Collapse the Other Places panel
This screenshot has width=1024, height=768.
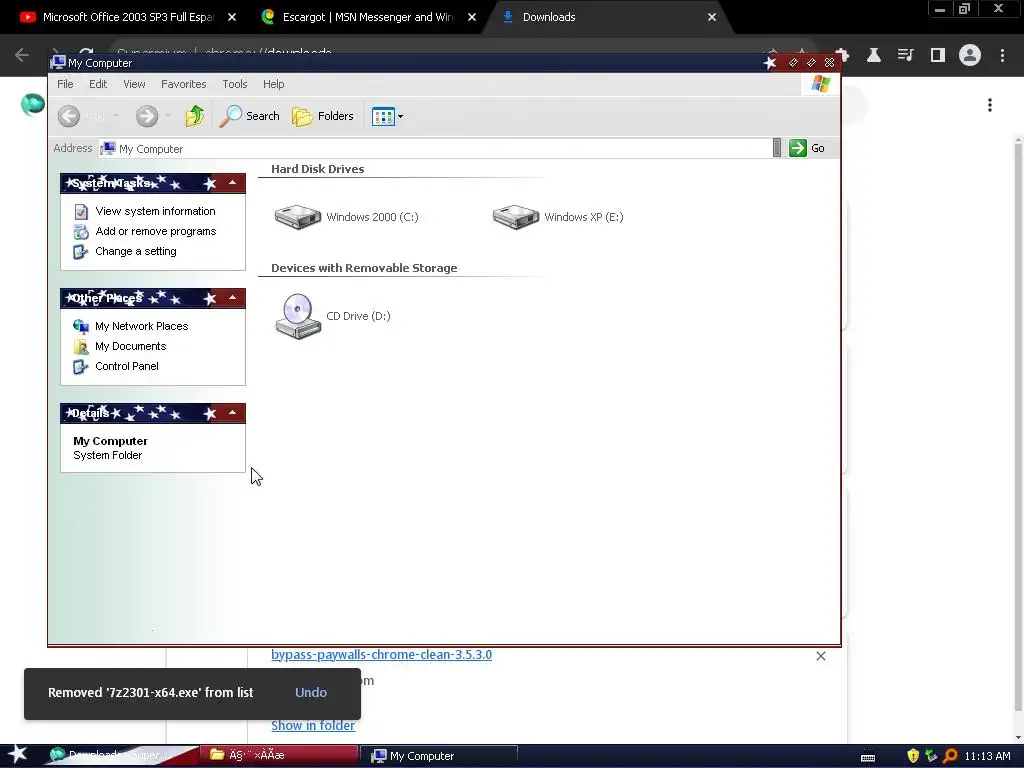point(232,298)
